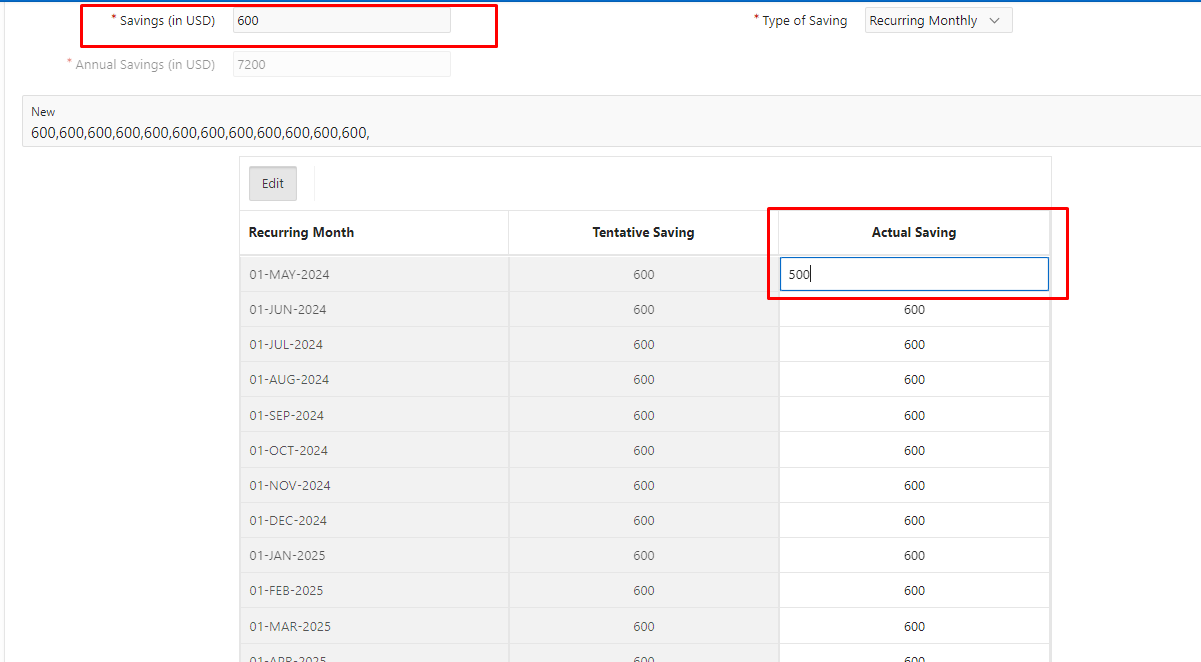The height and width of the screenshot is (662, 1201).
Task: Click the Savings (in USD) input field
Action: point(341,20)
